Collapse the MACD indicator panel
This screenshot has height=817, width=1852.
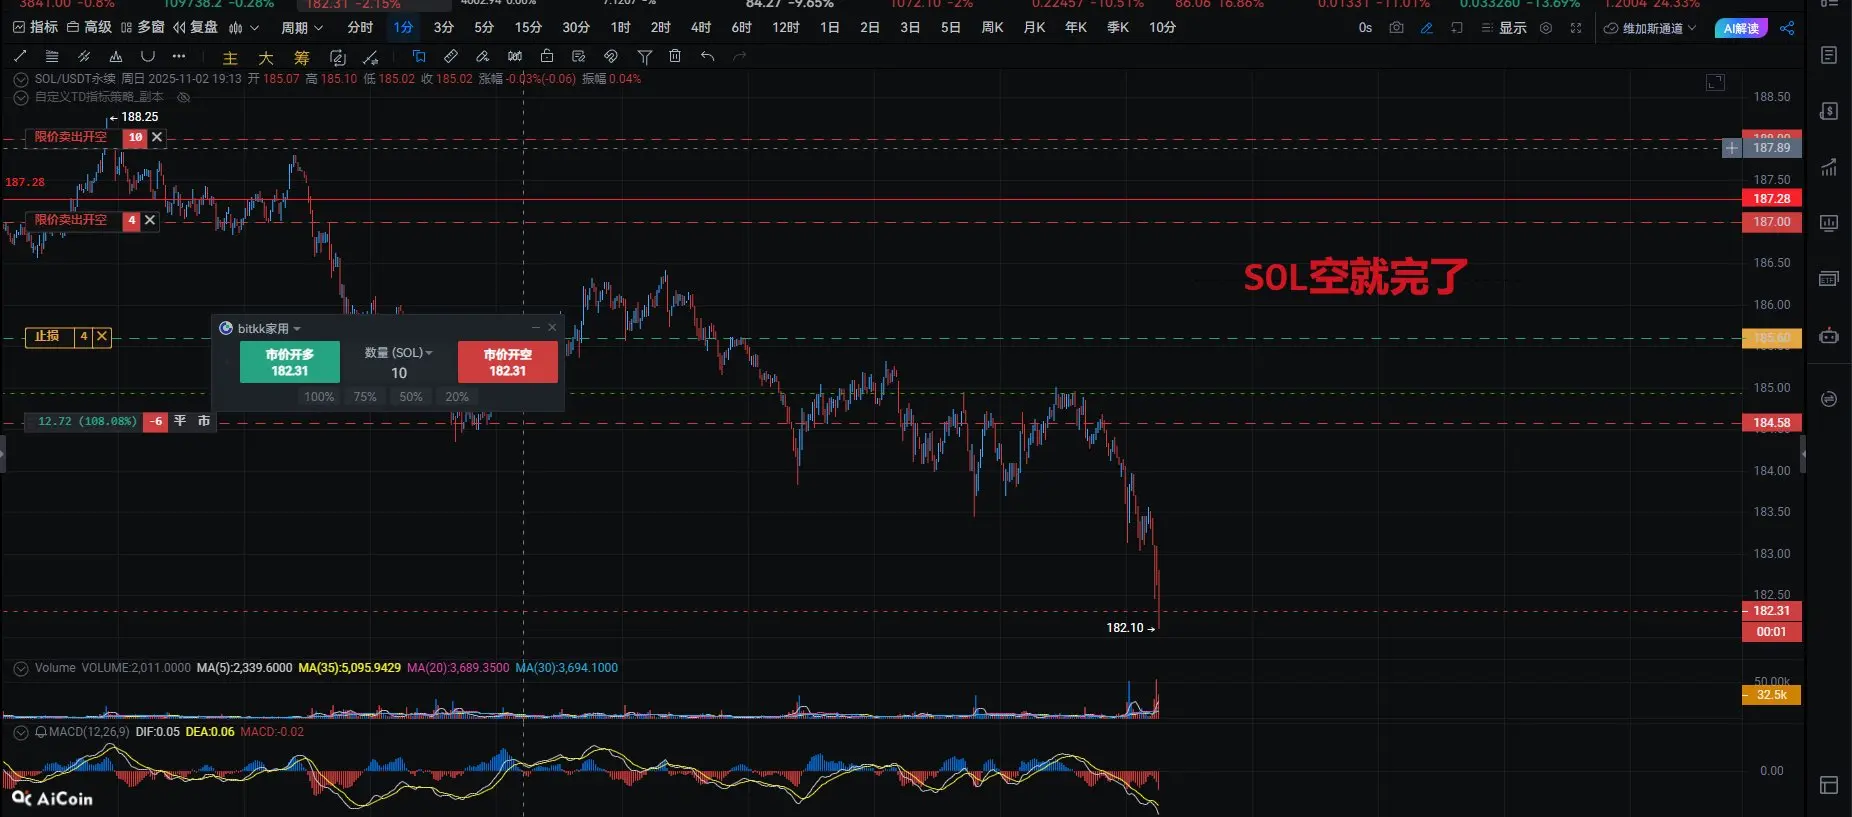[x=21, y=732]
